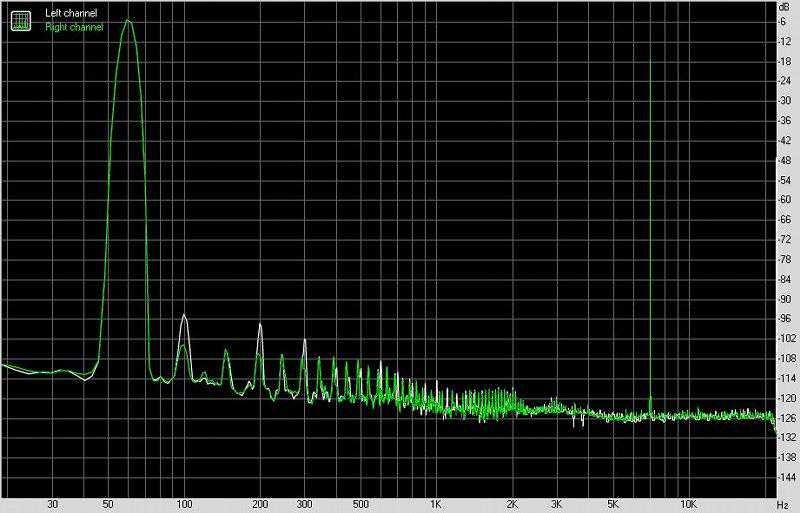Click the 50 frequency axis label

tap(108, 504)
